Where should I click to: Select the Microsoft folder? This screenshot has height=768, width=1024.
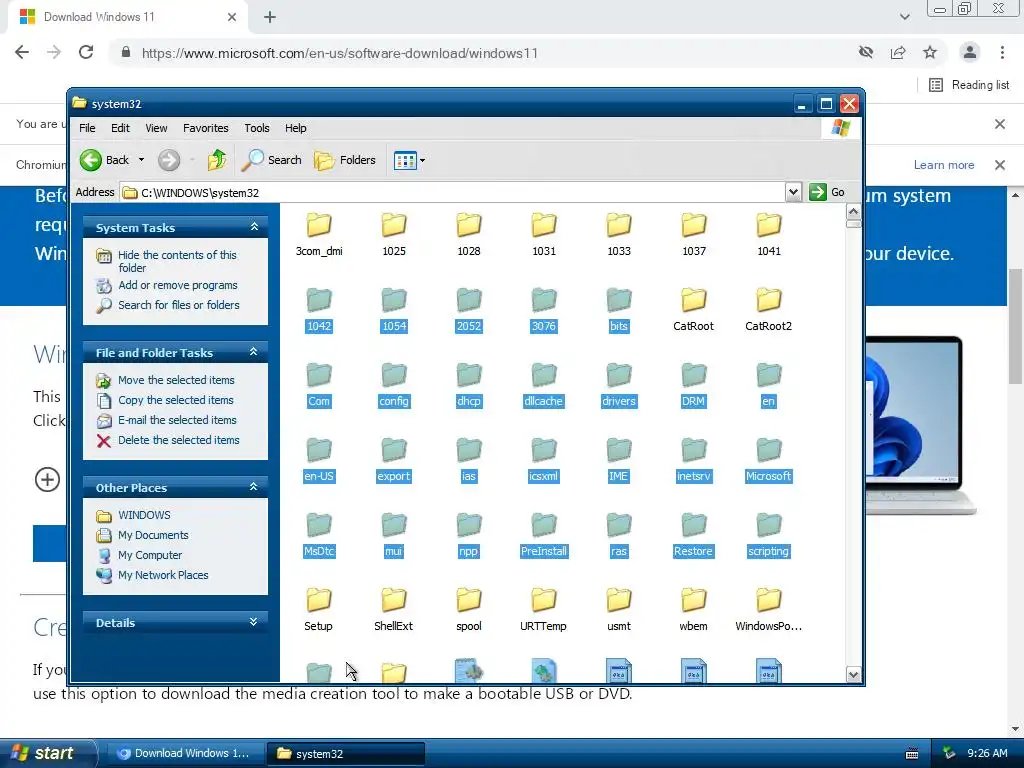click(769, 459)
